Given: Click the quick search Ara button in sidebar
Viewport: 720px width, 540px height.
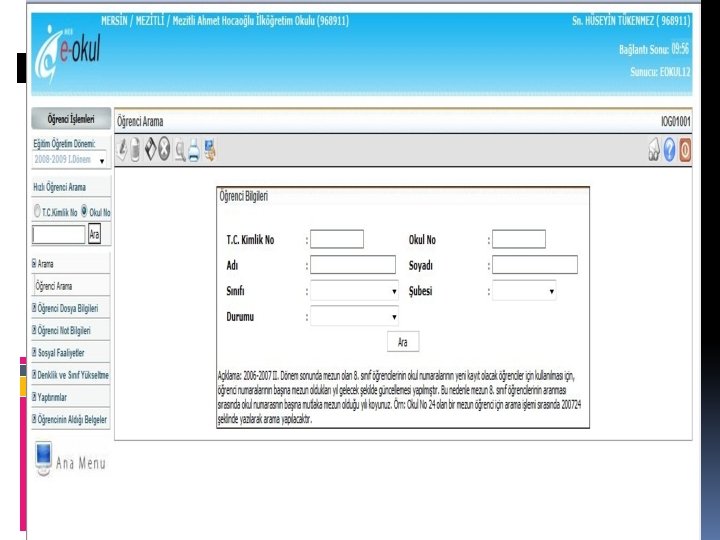Looking at the screenshot, I should tap(94, 234).
